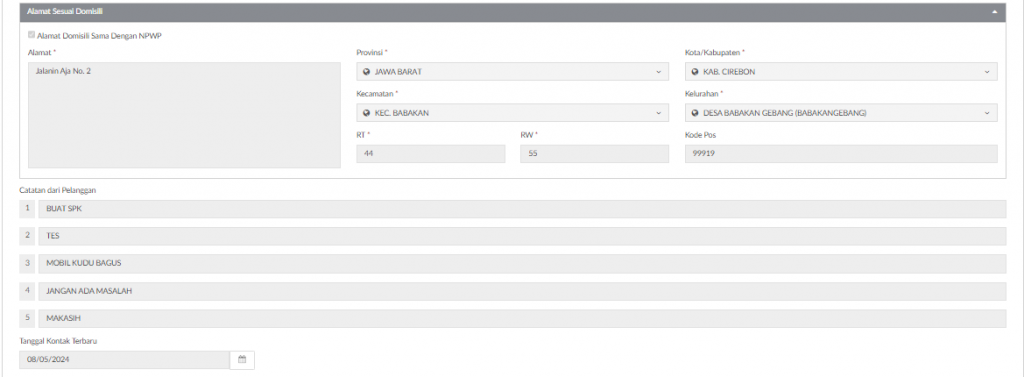
Task: Click the Tanggal Kontak Terbaru label
Action: 58,341
